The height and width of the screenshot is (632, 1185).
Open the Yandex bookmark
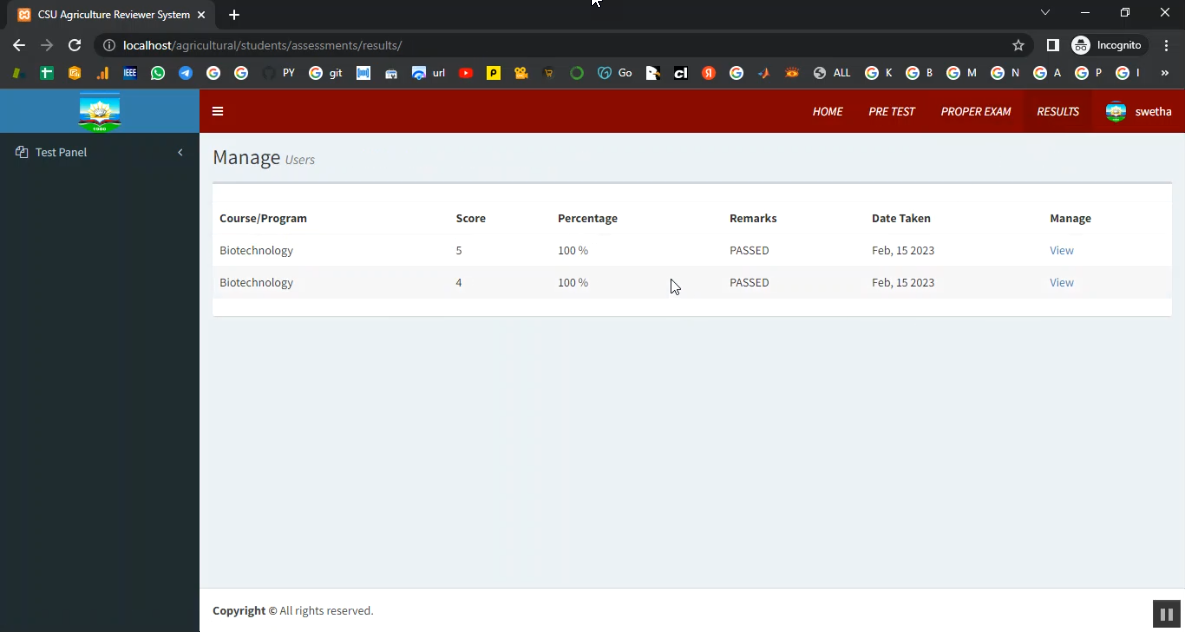coord(708,73)
